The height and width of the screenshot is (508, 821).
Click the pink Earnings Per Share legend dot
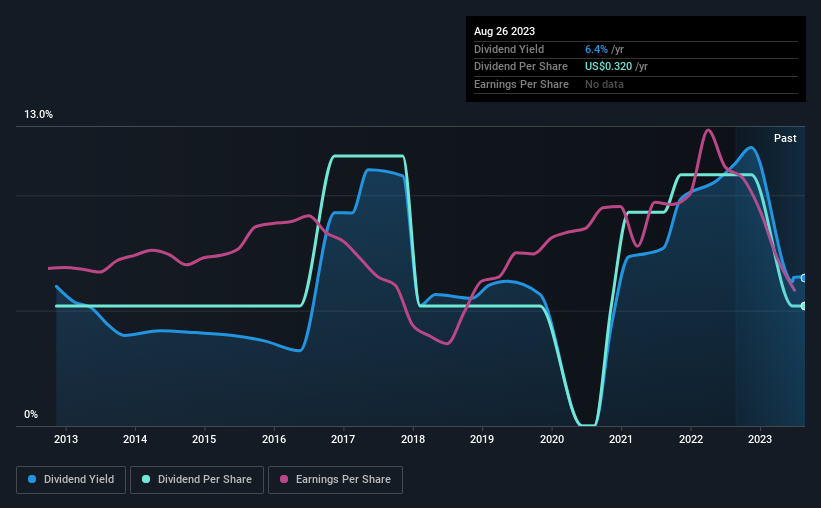point(284,479)
